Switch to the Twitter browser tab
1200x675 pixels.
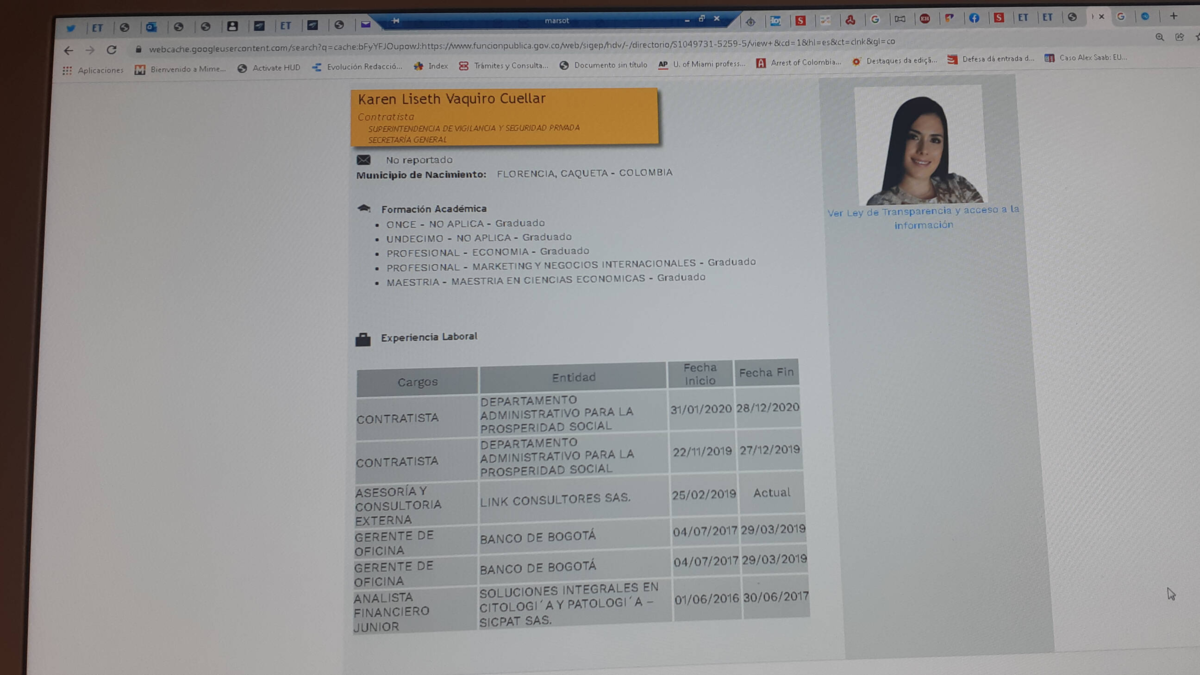click(x=70, y=27)
